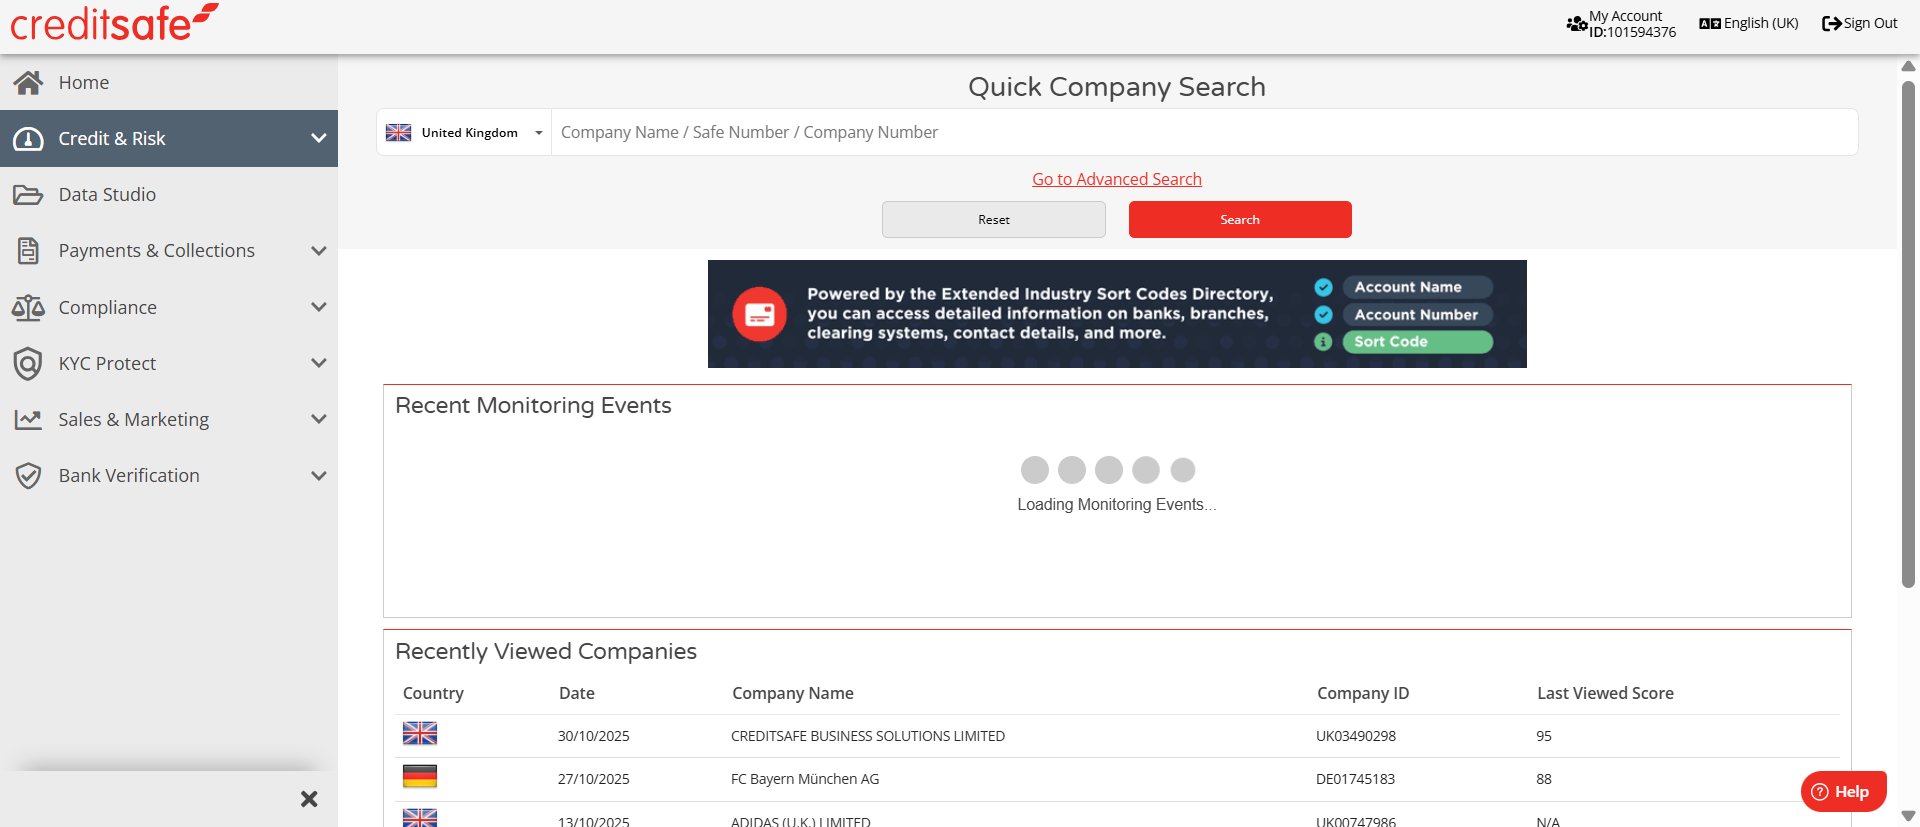Click the Compliance scales icon
1920x827 pixels.
[28, 308]
